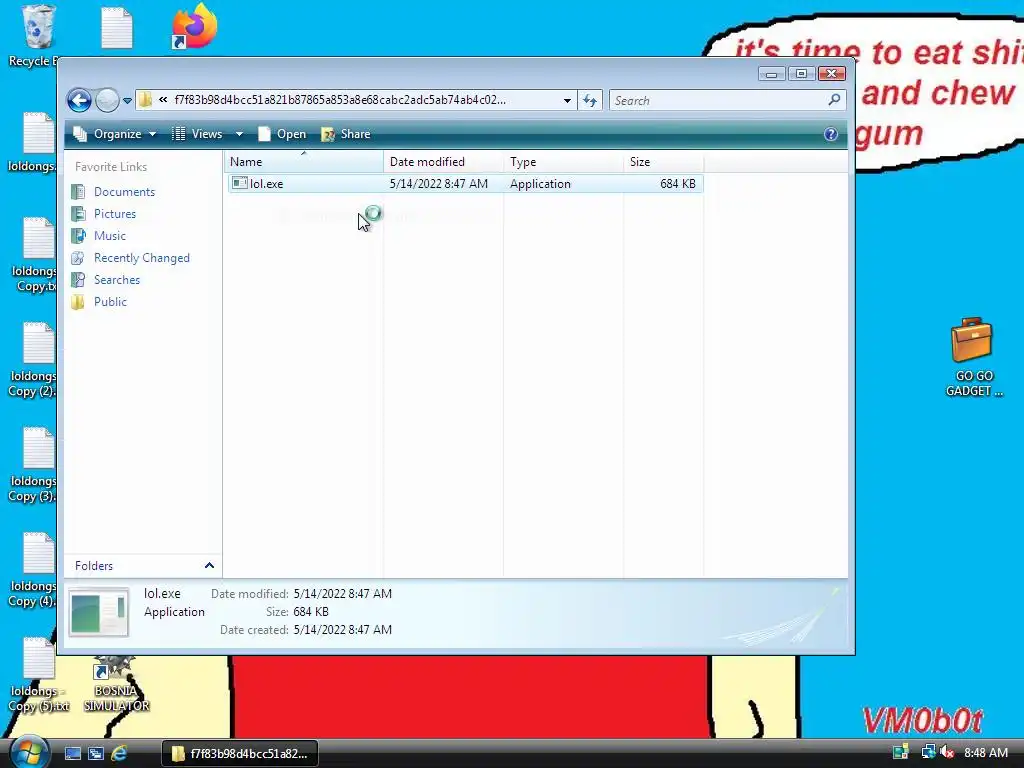Click the f7f83b98d4bcc51a82... taskbar button

click(240, 754)
